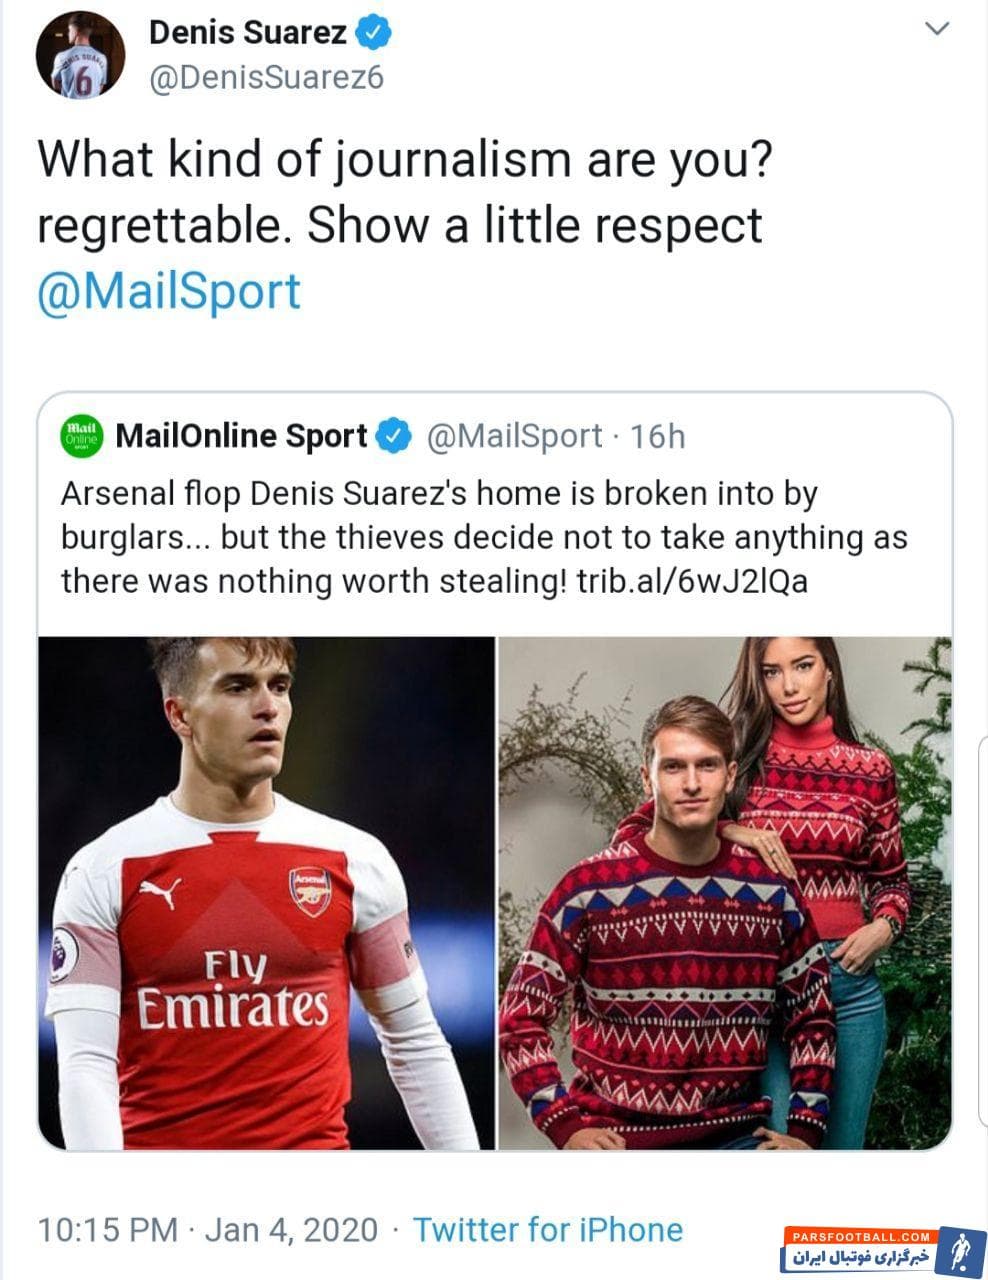Click the gray @MailSport handle in quoted tweet
This screenshot has height=1280, width=988.
pyautogui.click(x=514, y=437)
